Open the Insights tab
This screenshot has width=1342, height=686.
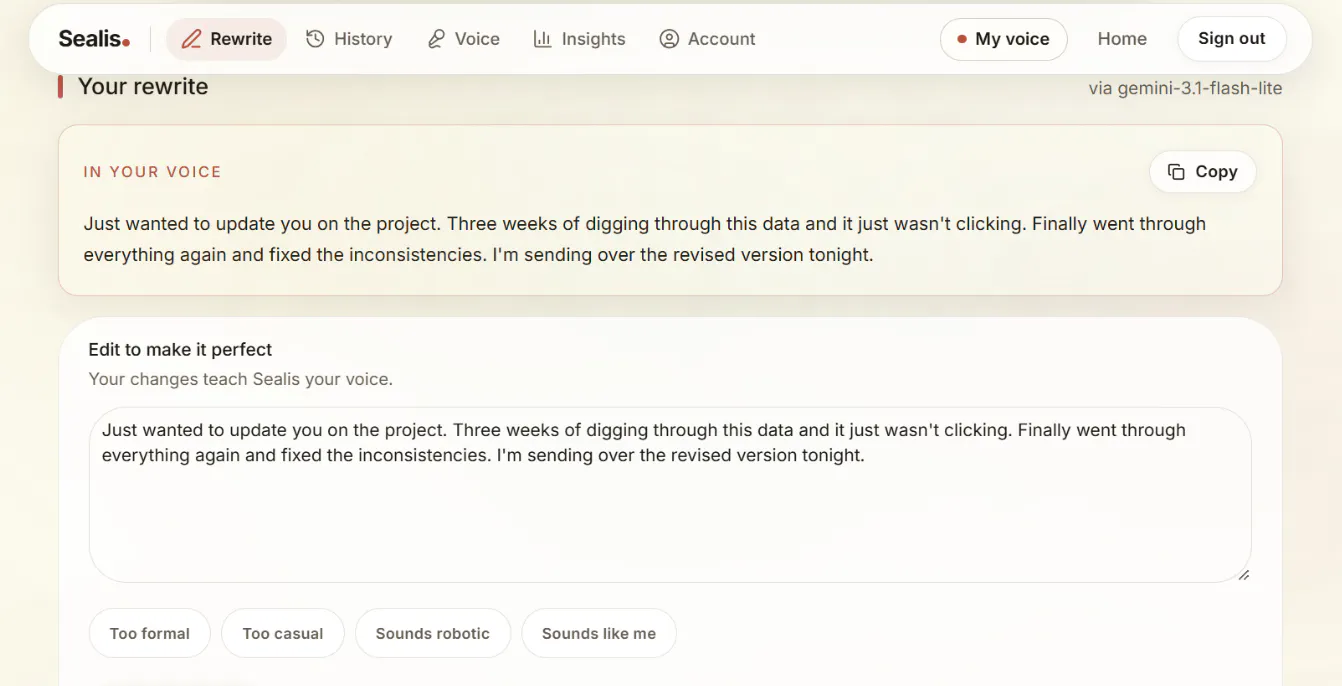[579, 39]
